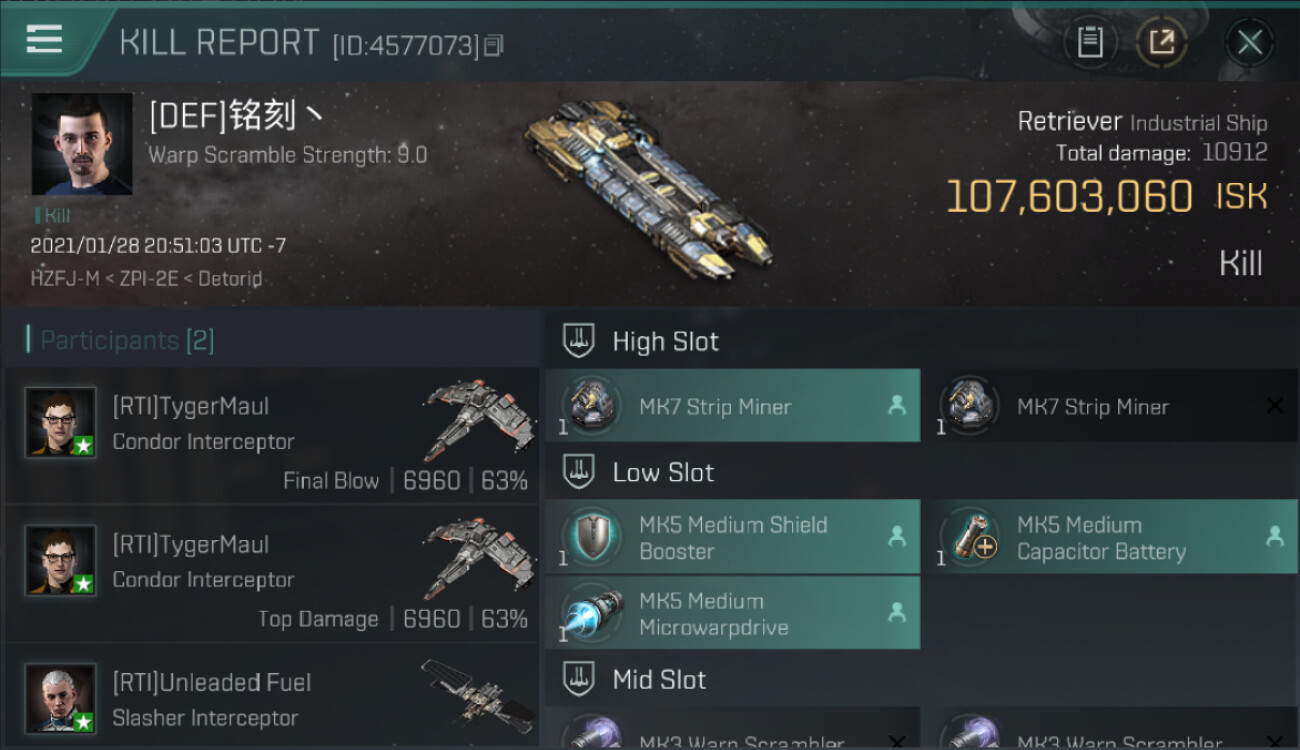Open the hamburger menu
This screenshot has height=750, width=1300.
click(44, 39)
